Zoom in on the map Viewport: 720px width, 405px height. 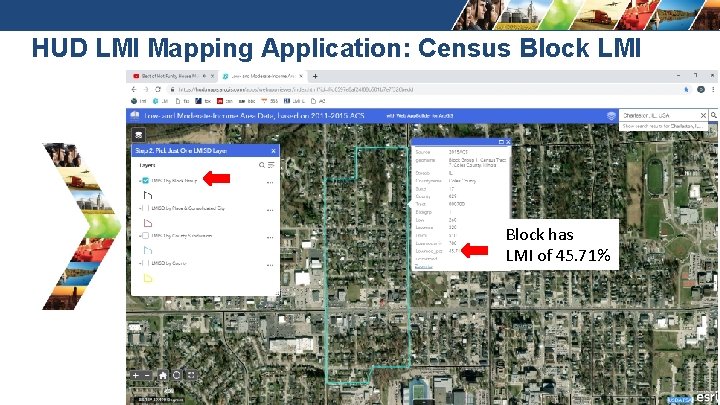(x=136, y=376)
